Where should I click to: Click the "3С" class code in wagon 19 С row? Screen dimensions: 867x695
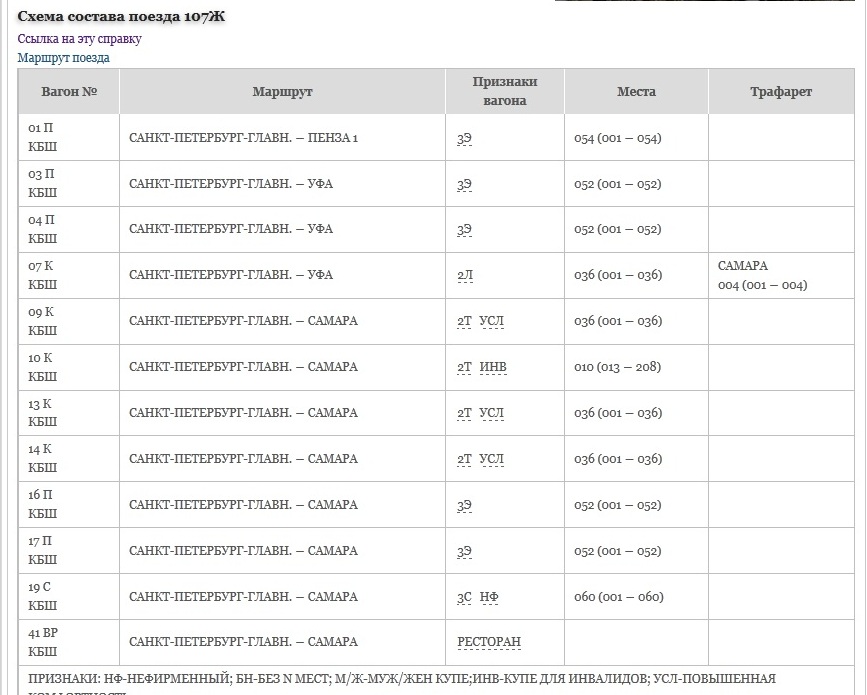pyautogui.click(x=464, y=598)
